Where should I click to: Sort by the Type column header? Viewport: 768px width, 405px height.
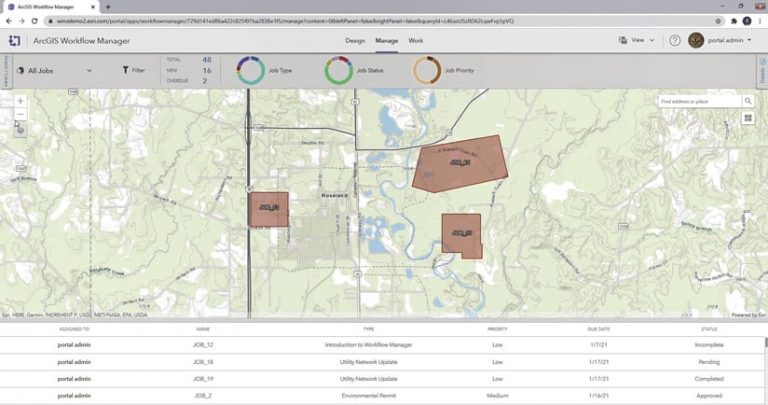pos(368,329)
